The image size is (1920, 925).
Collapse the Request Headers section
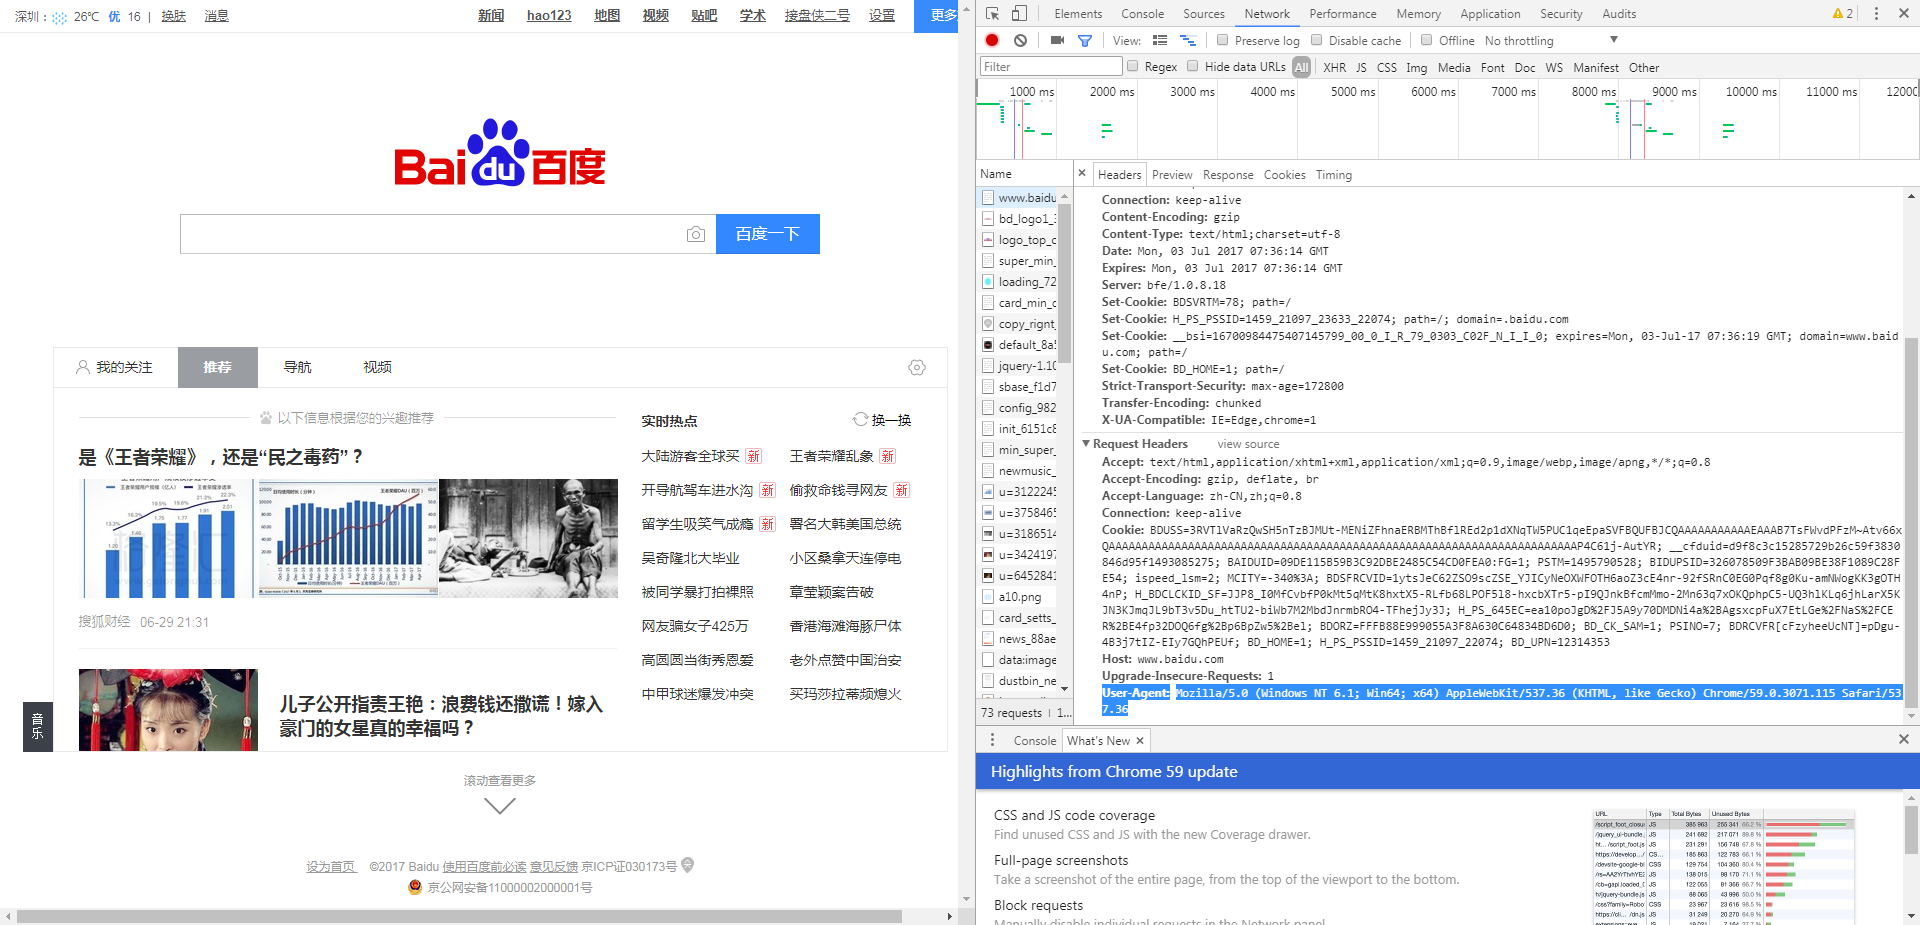[x=1086, y=444]
